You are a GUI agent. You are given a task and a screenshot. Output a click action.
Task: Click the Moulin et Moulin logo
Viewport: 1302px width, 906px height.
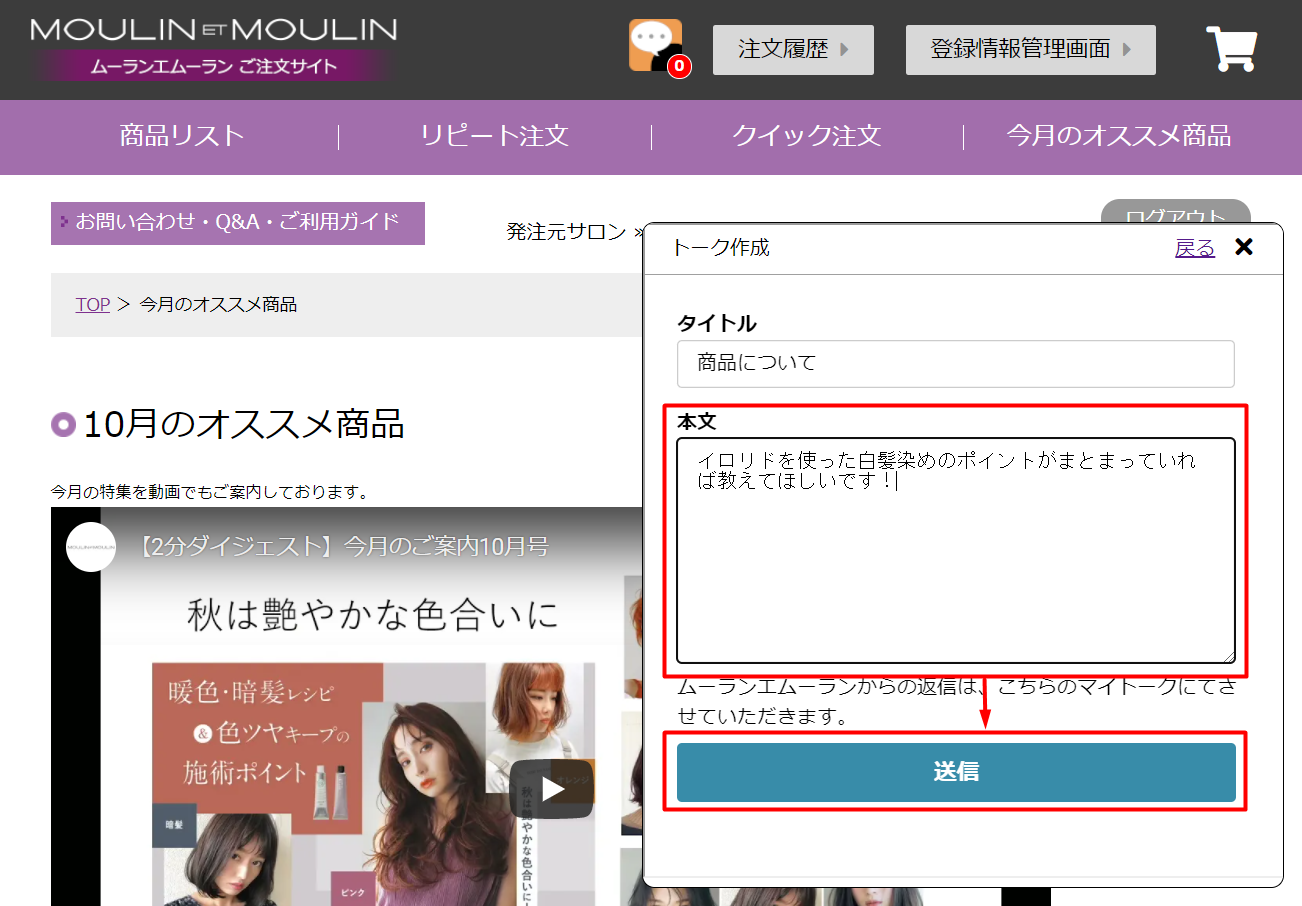214,48
